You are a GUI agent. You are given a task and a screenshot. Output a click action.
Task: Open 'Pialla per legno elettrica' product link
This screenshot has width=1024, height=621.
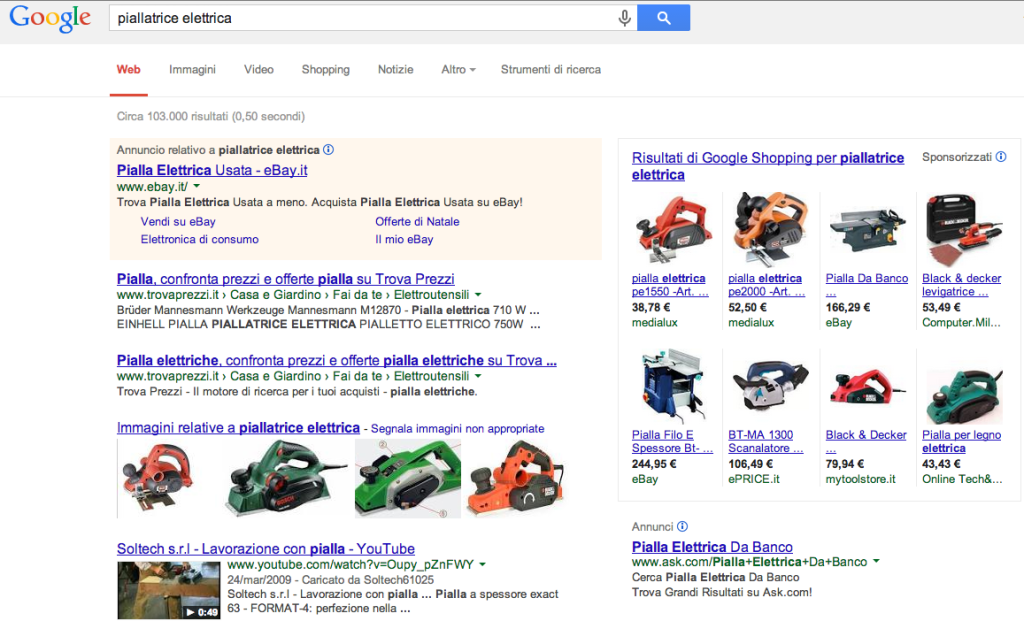[961, 441]
